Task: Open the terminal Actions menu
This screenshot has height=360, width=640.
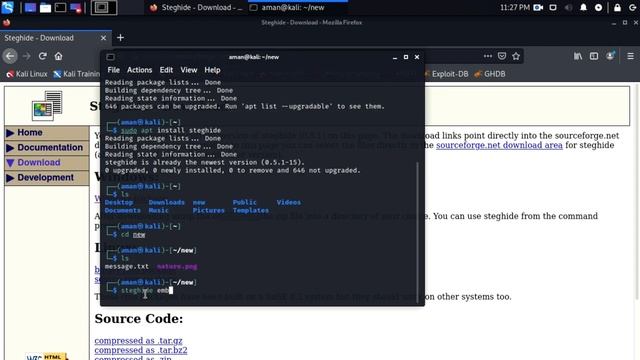Action: point(139,70)
